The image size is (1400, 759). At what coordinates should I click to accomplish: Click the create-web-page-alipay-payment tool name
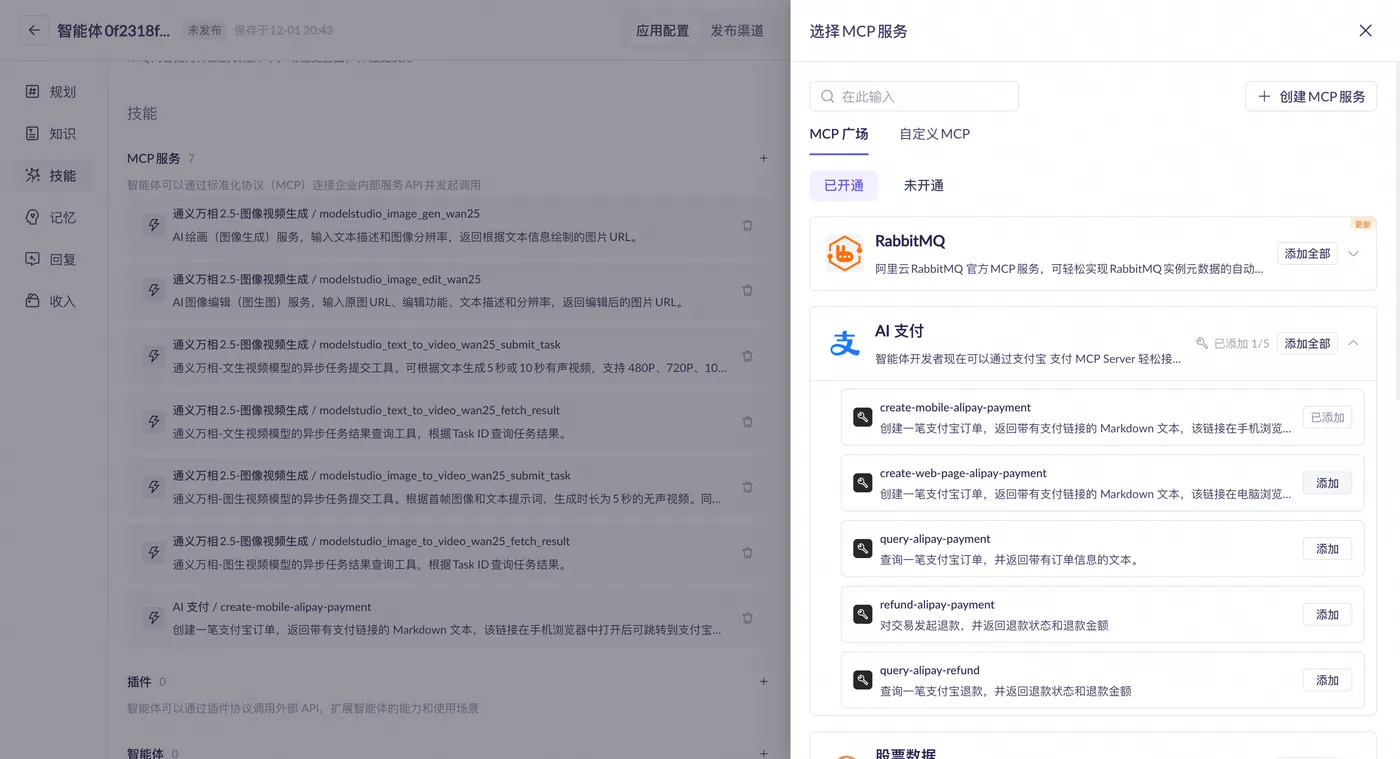coord(963,473)
